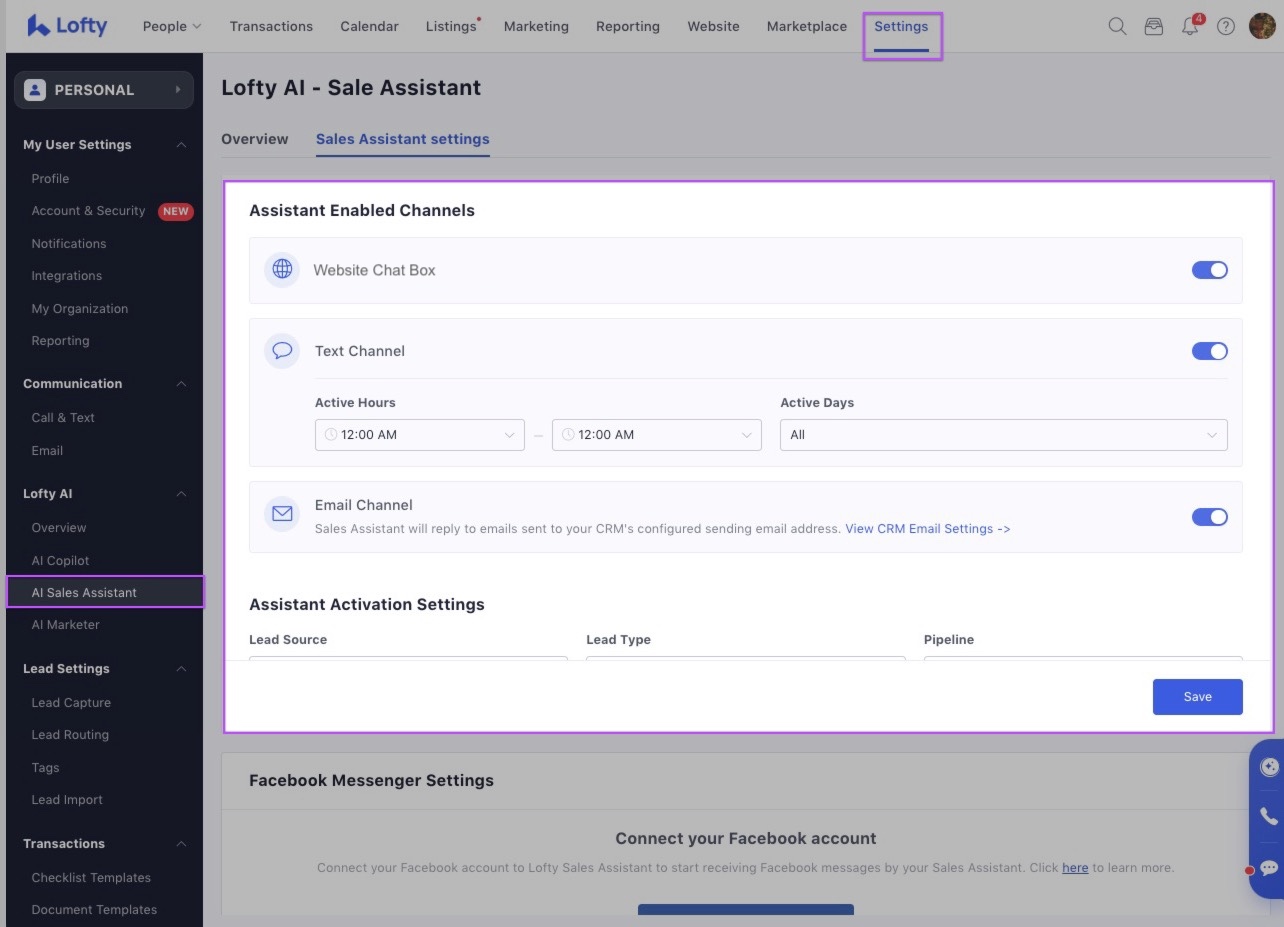Viewport: 1284px width, 927px height.
Task: Open the notifications bell icon
Action: (x=1190, y=27)
